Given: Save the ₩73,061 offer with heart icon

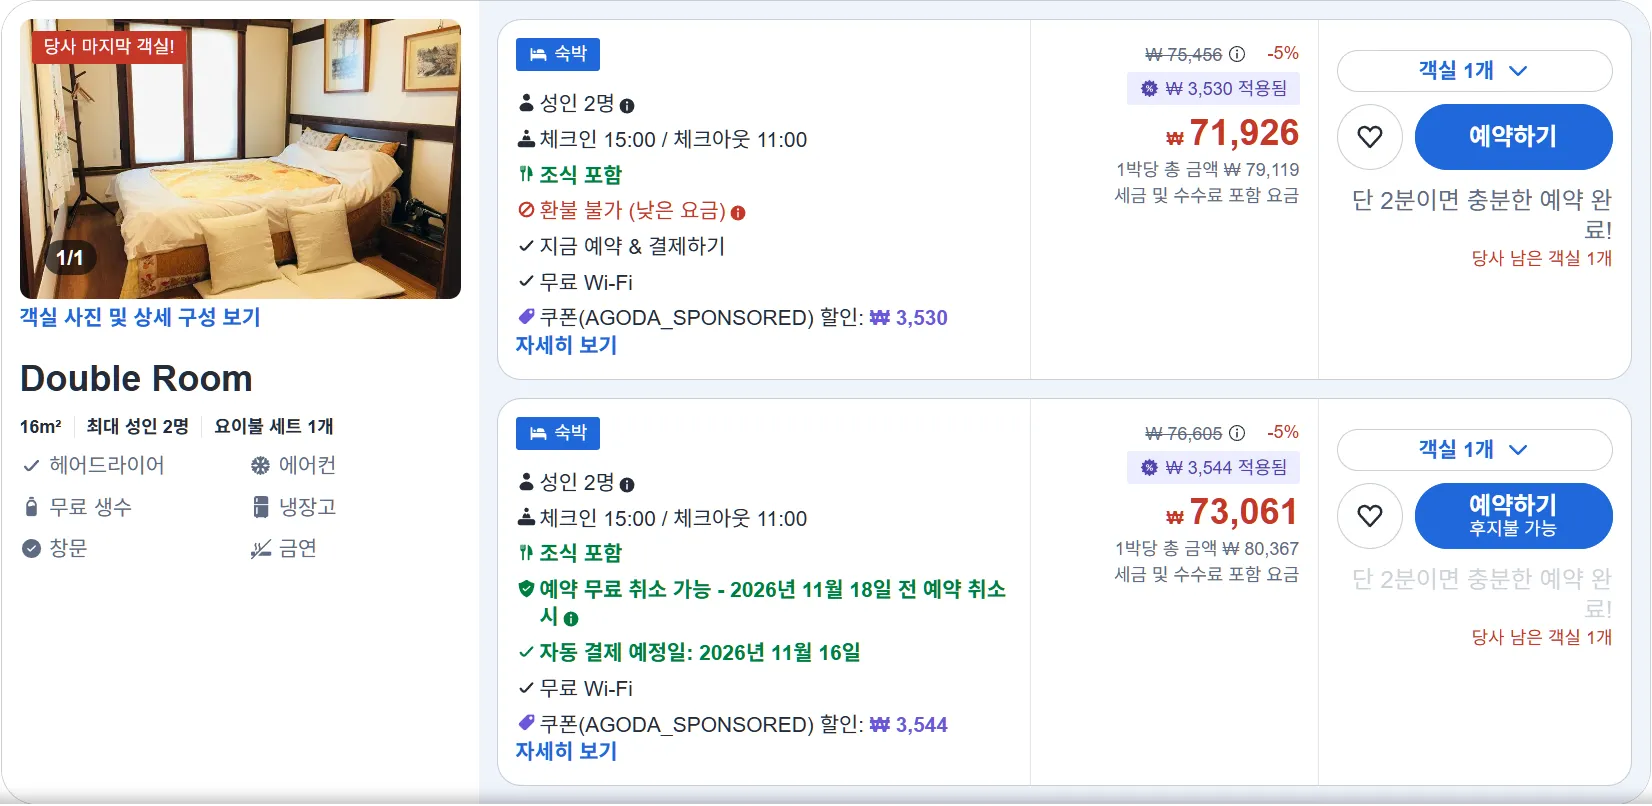Looking at the screenshot, I should [1370, 516].
